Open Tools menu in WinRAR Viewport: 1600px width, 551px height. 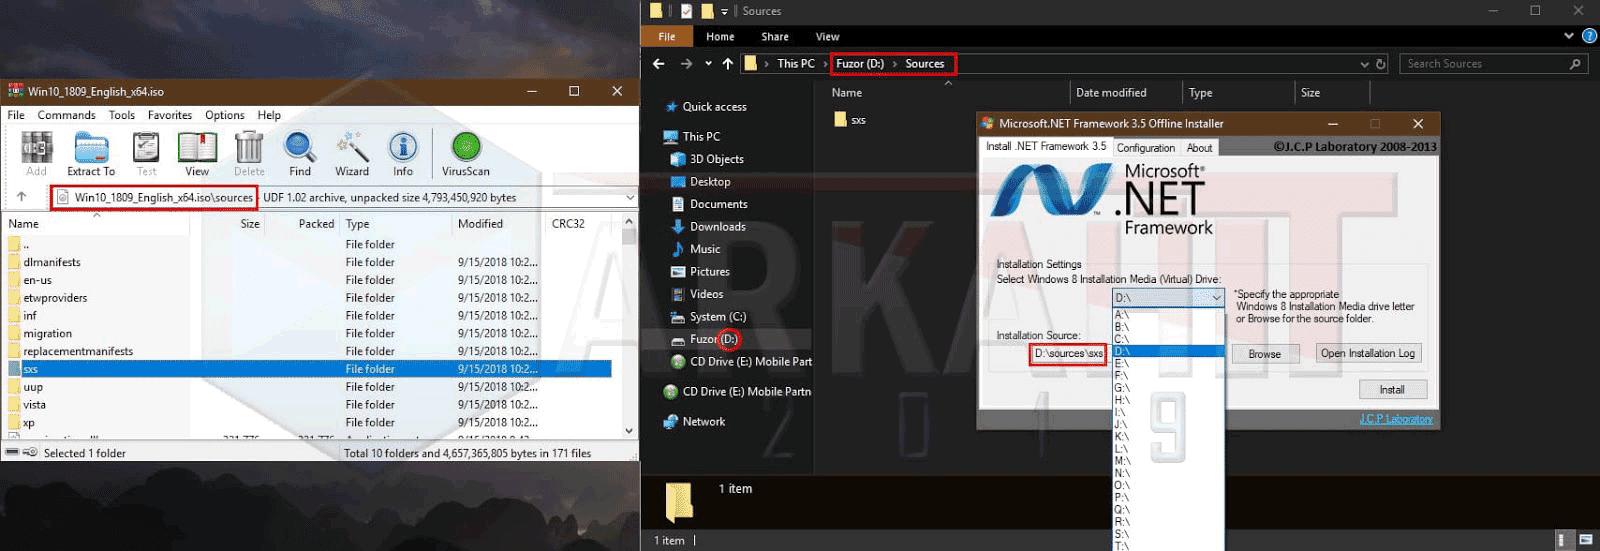click(x=122, y=115)
